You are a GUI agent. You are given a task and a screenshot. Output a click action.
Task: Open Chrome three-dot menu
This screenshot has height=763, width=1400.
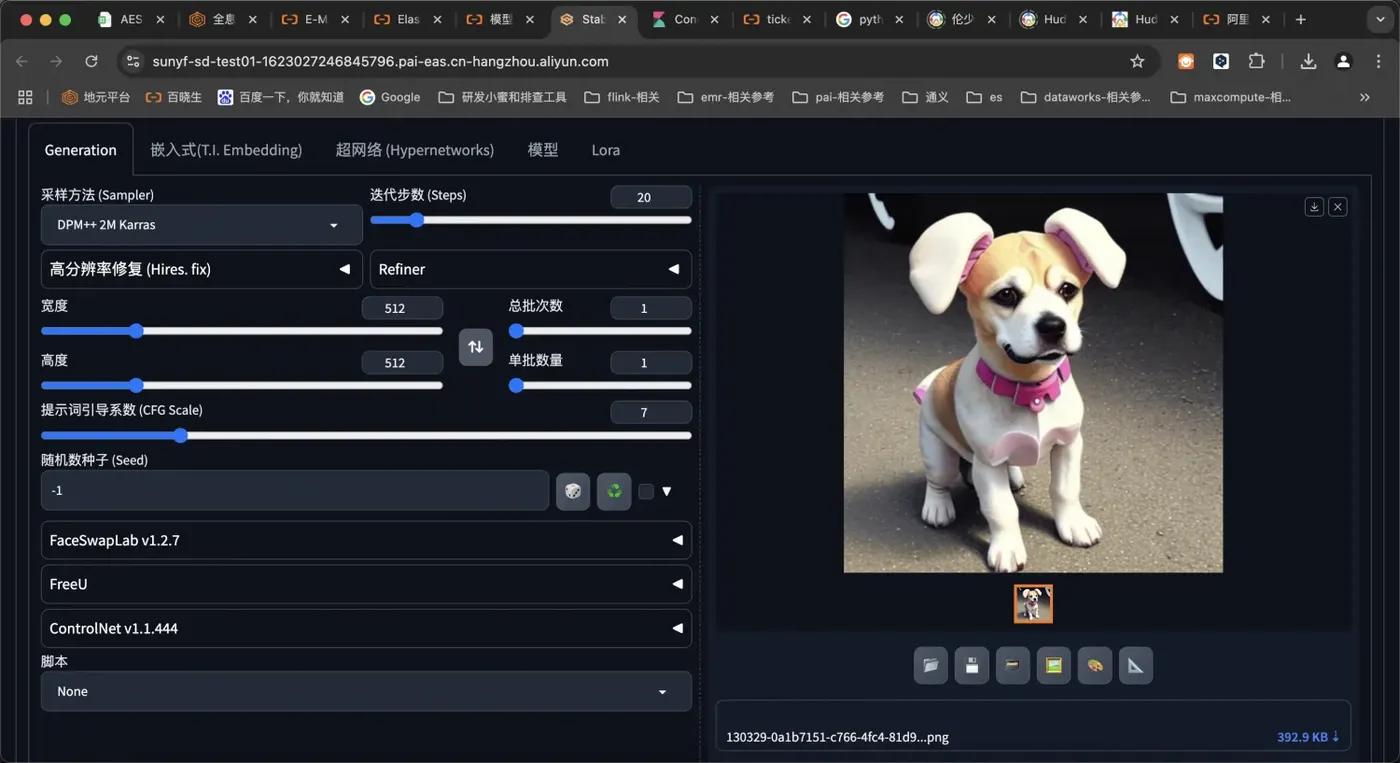[1377, 61]
